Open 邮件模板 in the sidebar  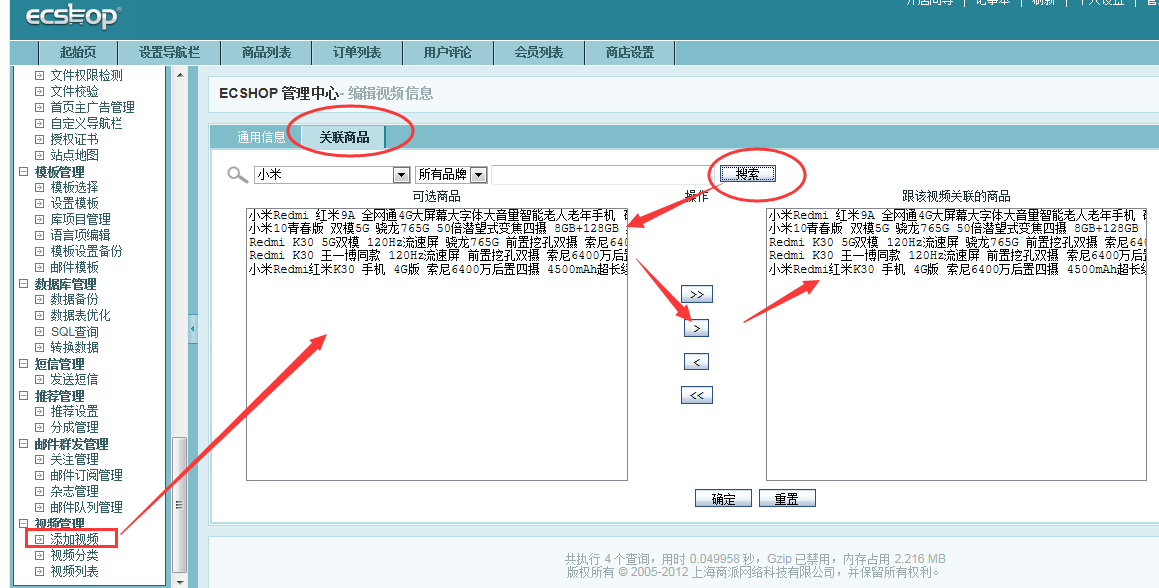74,267
